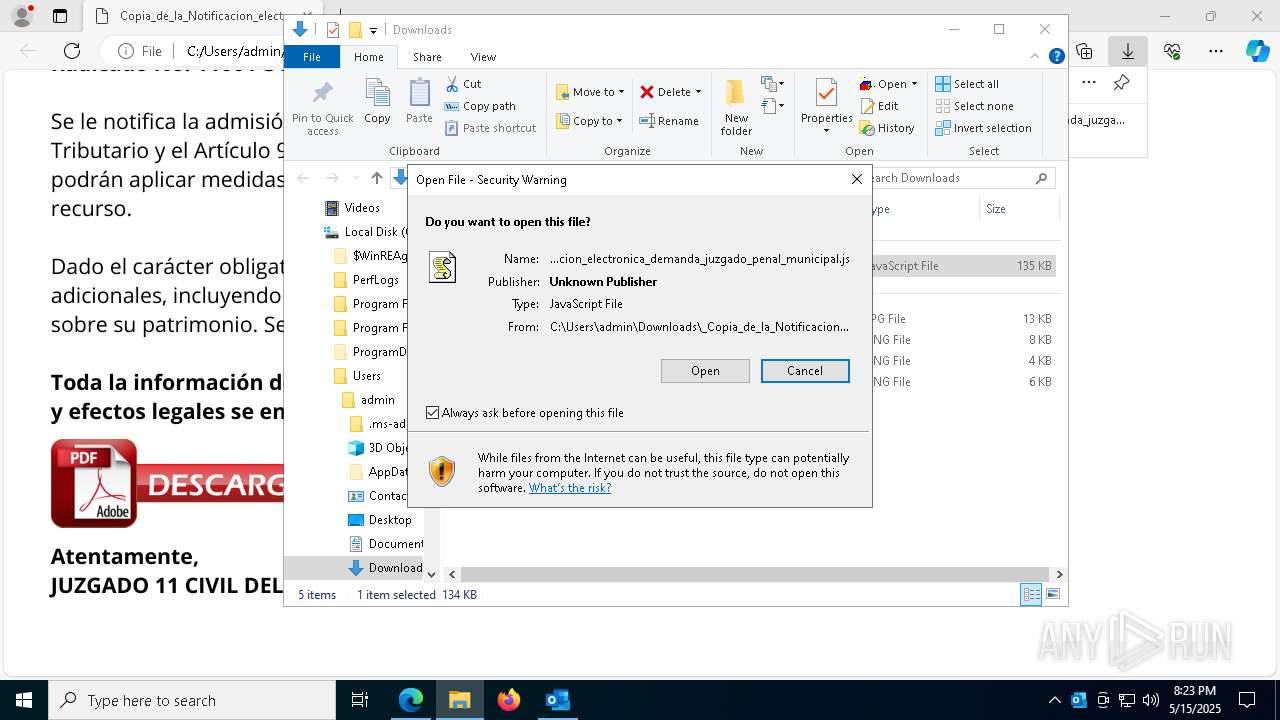Open Outlook from the taskbar
This screenshot has height=720, width=1280.
click(x=557, y=700)
